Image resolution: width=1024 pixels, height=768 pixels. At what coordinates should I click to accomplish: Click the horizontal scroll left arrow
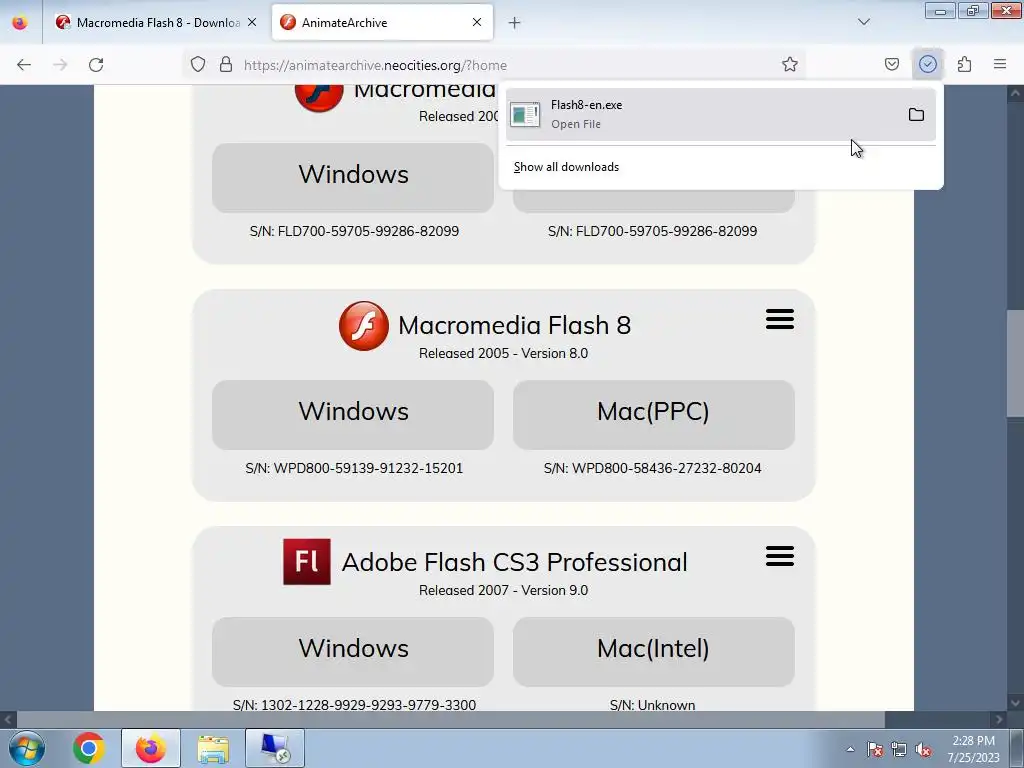pyautogui.click(x=8, y=720)
